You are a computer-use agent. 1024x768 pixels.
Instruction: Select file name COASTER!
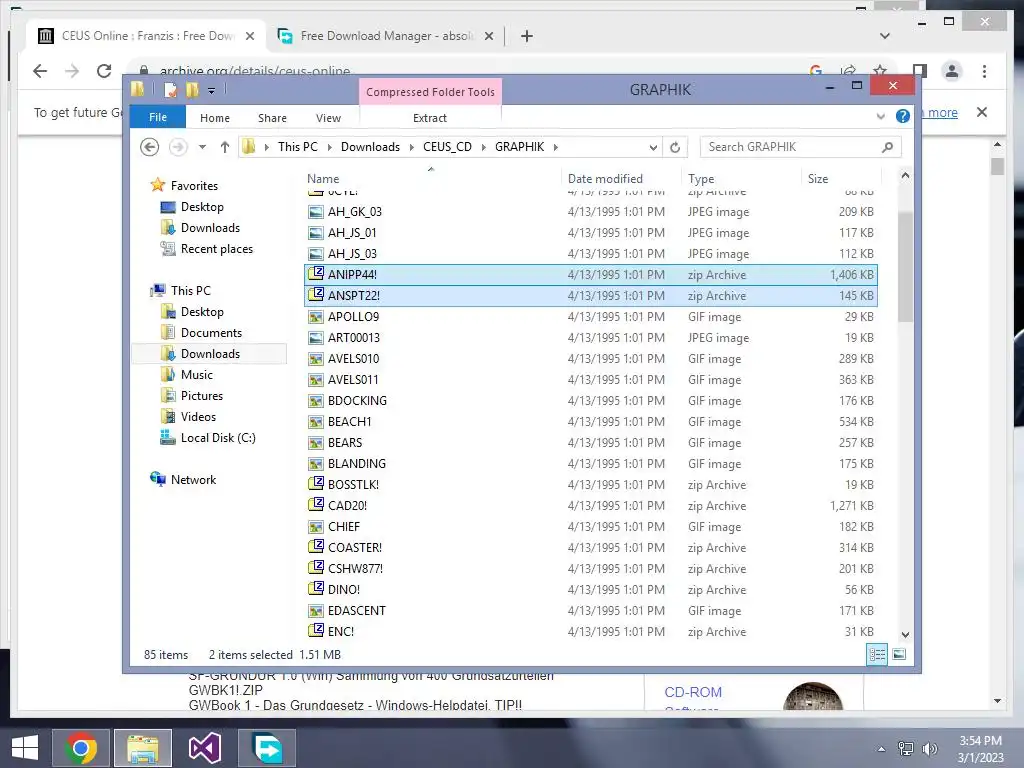coord(355,547)
